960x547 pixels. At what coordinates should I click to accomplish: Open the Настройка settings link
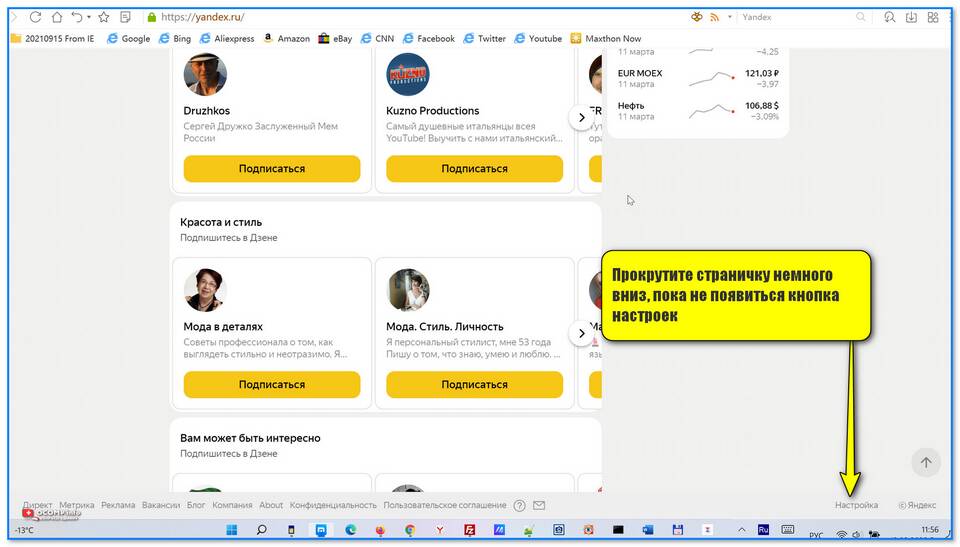click(x=857, y=505)
